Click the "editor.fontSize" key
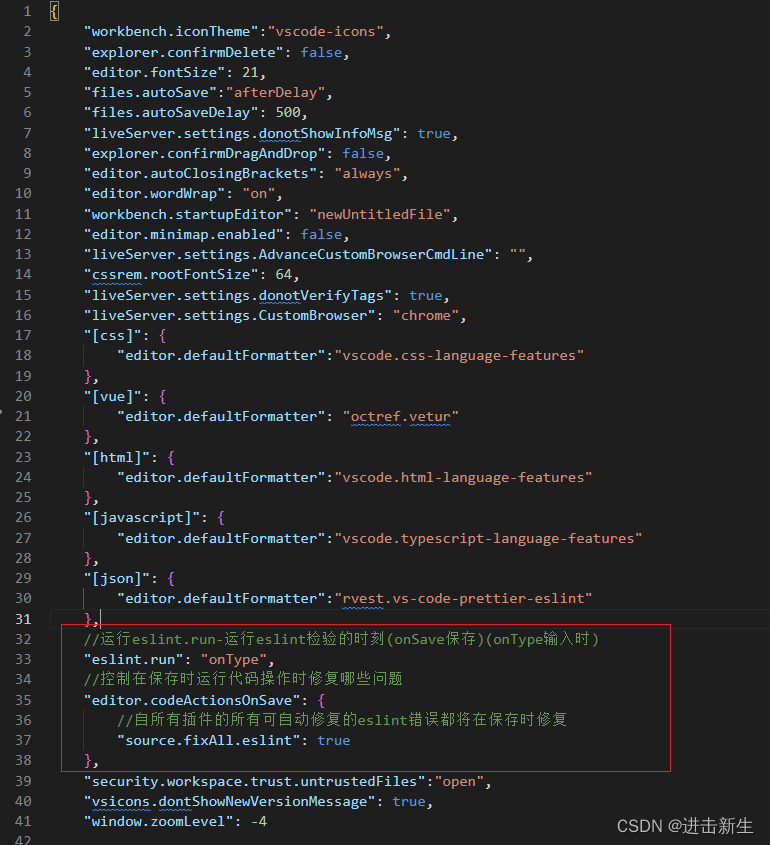 pyautogui.click(x=154, y=72)
